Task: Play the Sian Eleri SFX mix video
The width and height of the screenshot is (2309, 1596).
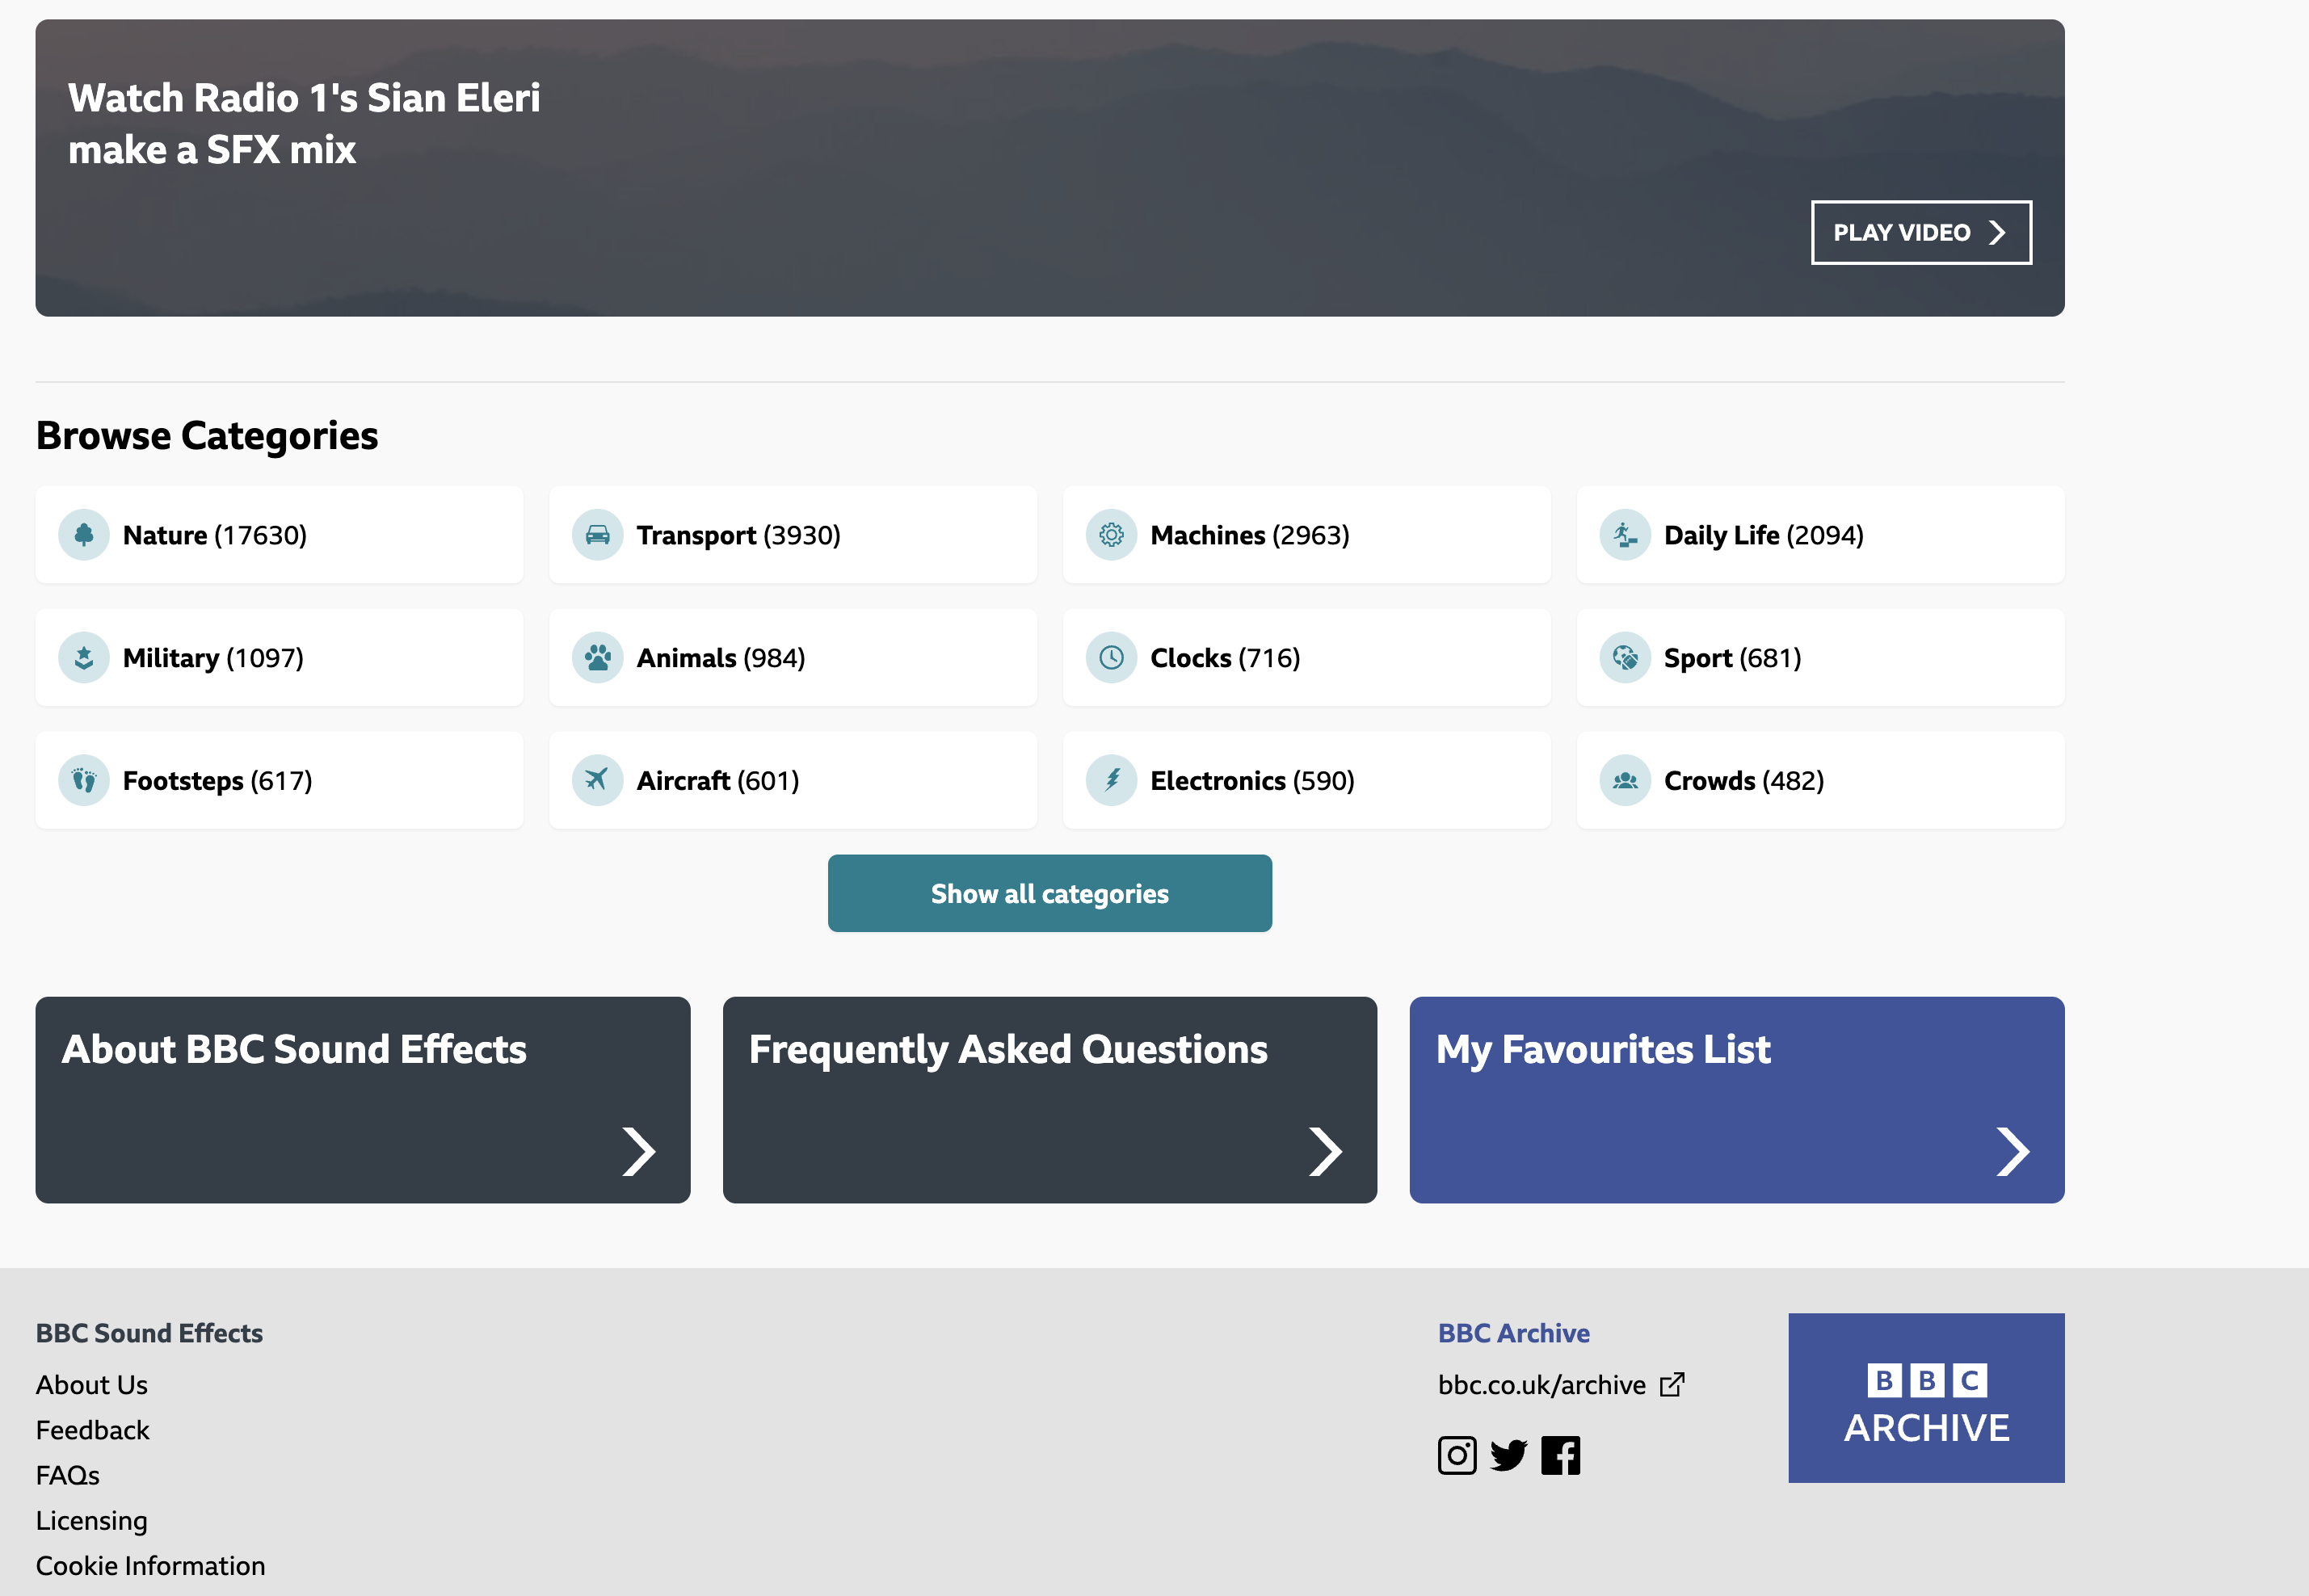Action: click(x=1921, y=233)
